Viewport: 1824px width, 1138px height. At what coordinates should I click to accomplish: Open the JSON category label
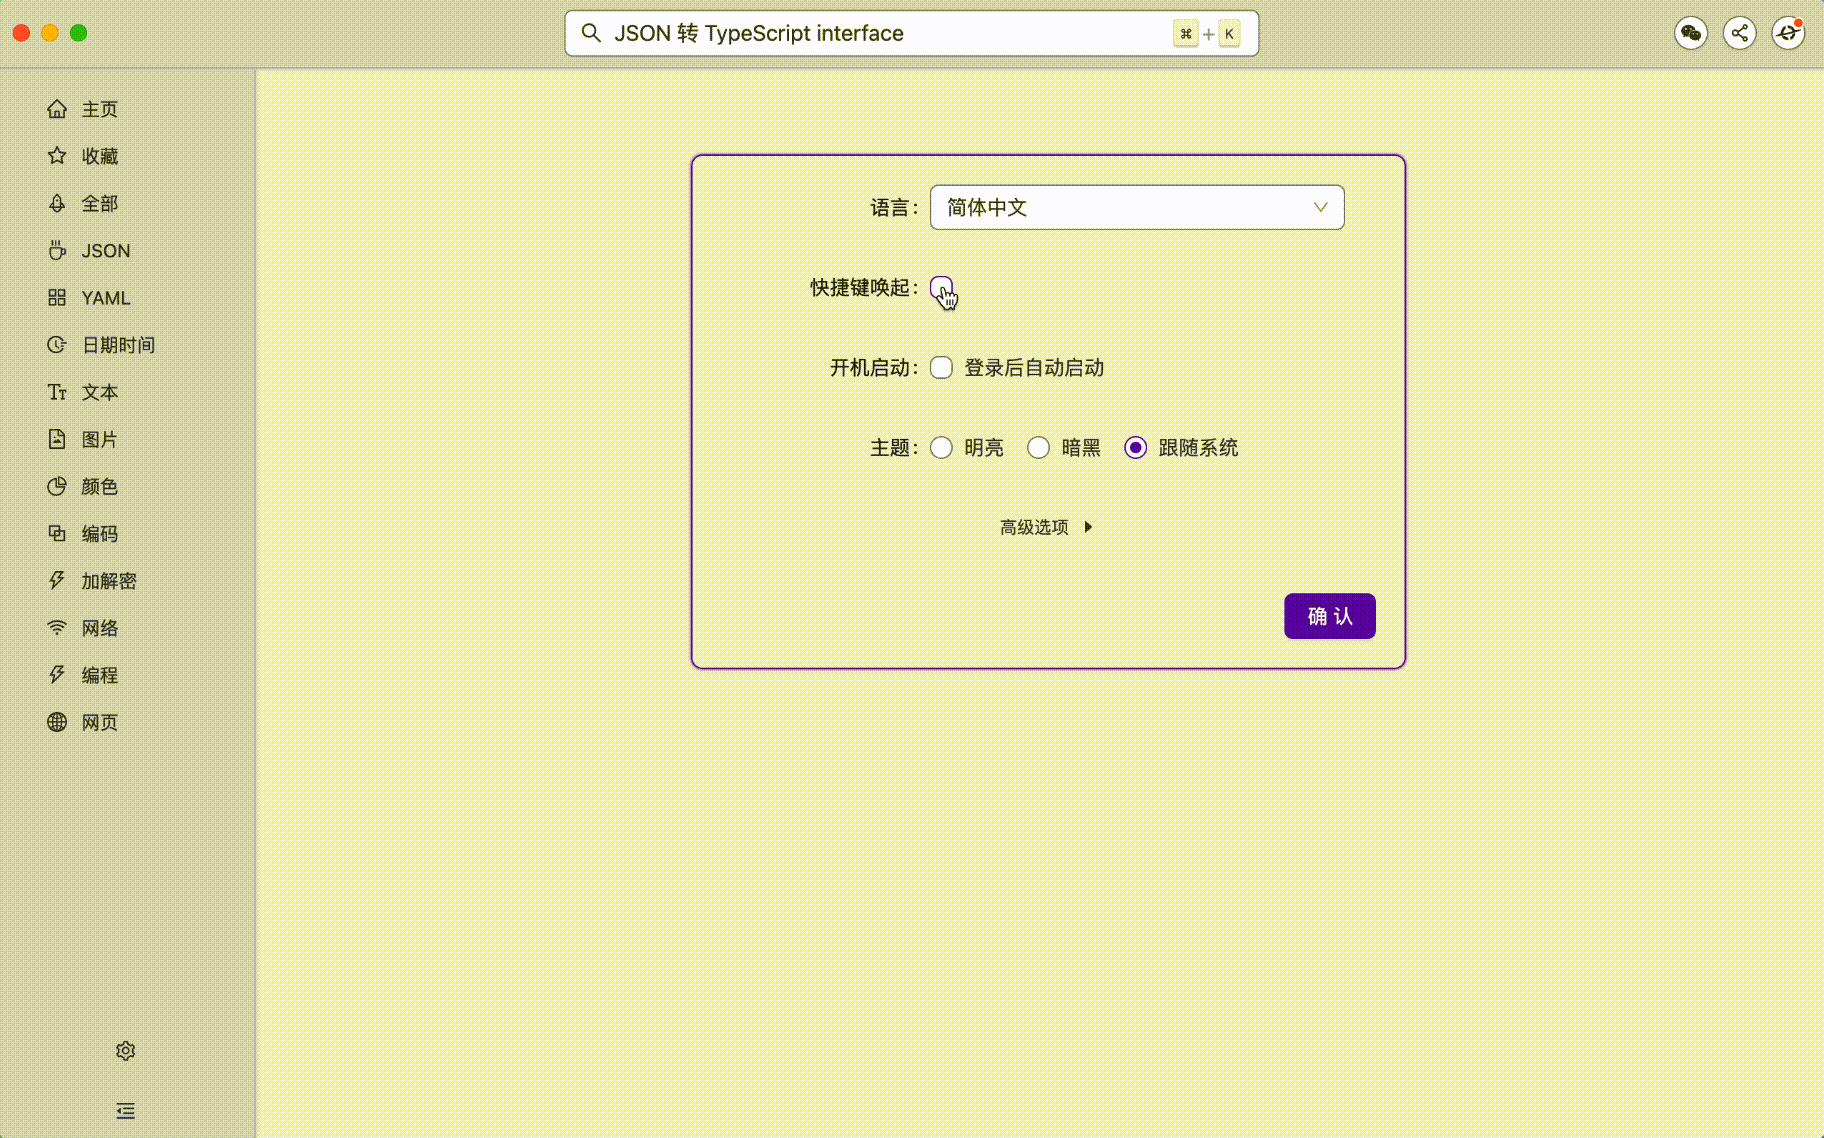point(106,250)
